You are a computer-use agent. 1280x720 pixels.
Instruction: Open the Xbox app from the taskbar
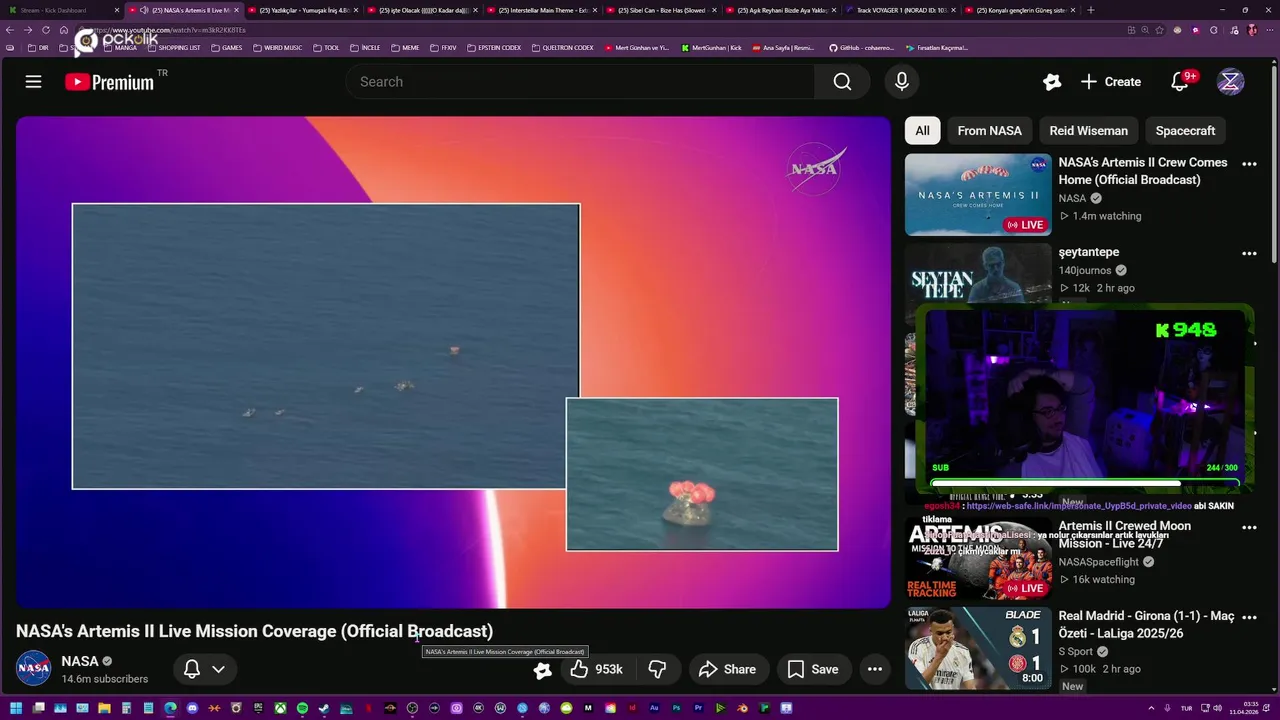pyautogui.click(x=280, y=708)
